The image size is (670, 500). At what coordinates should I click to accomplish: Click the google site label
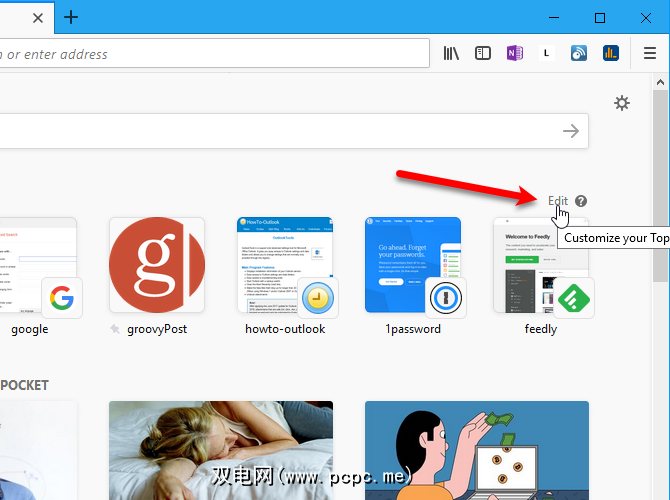coord(29,329)
